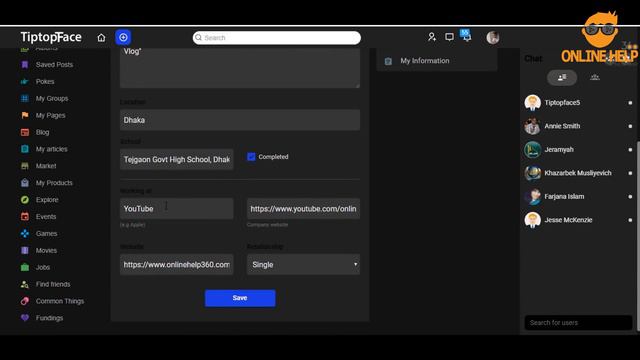Toggle the school Completed checkbox
Image resolution: width=640 pixels, height=360 pixels.
pos(251,157)
